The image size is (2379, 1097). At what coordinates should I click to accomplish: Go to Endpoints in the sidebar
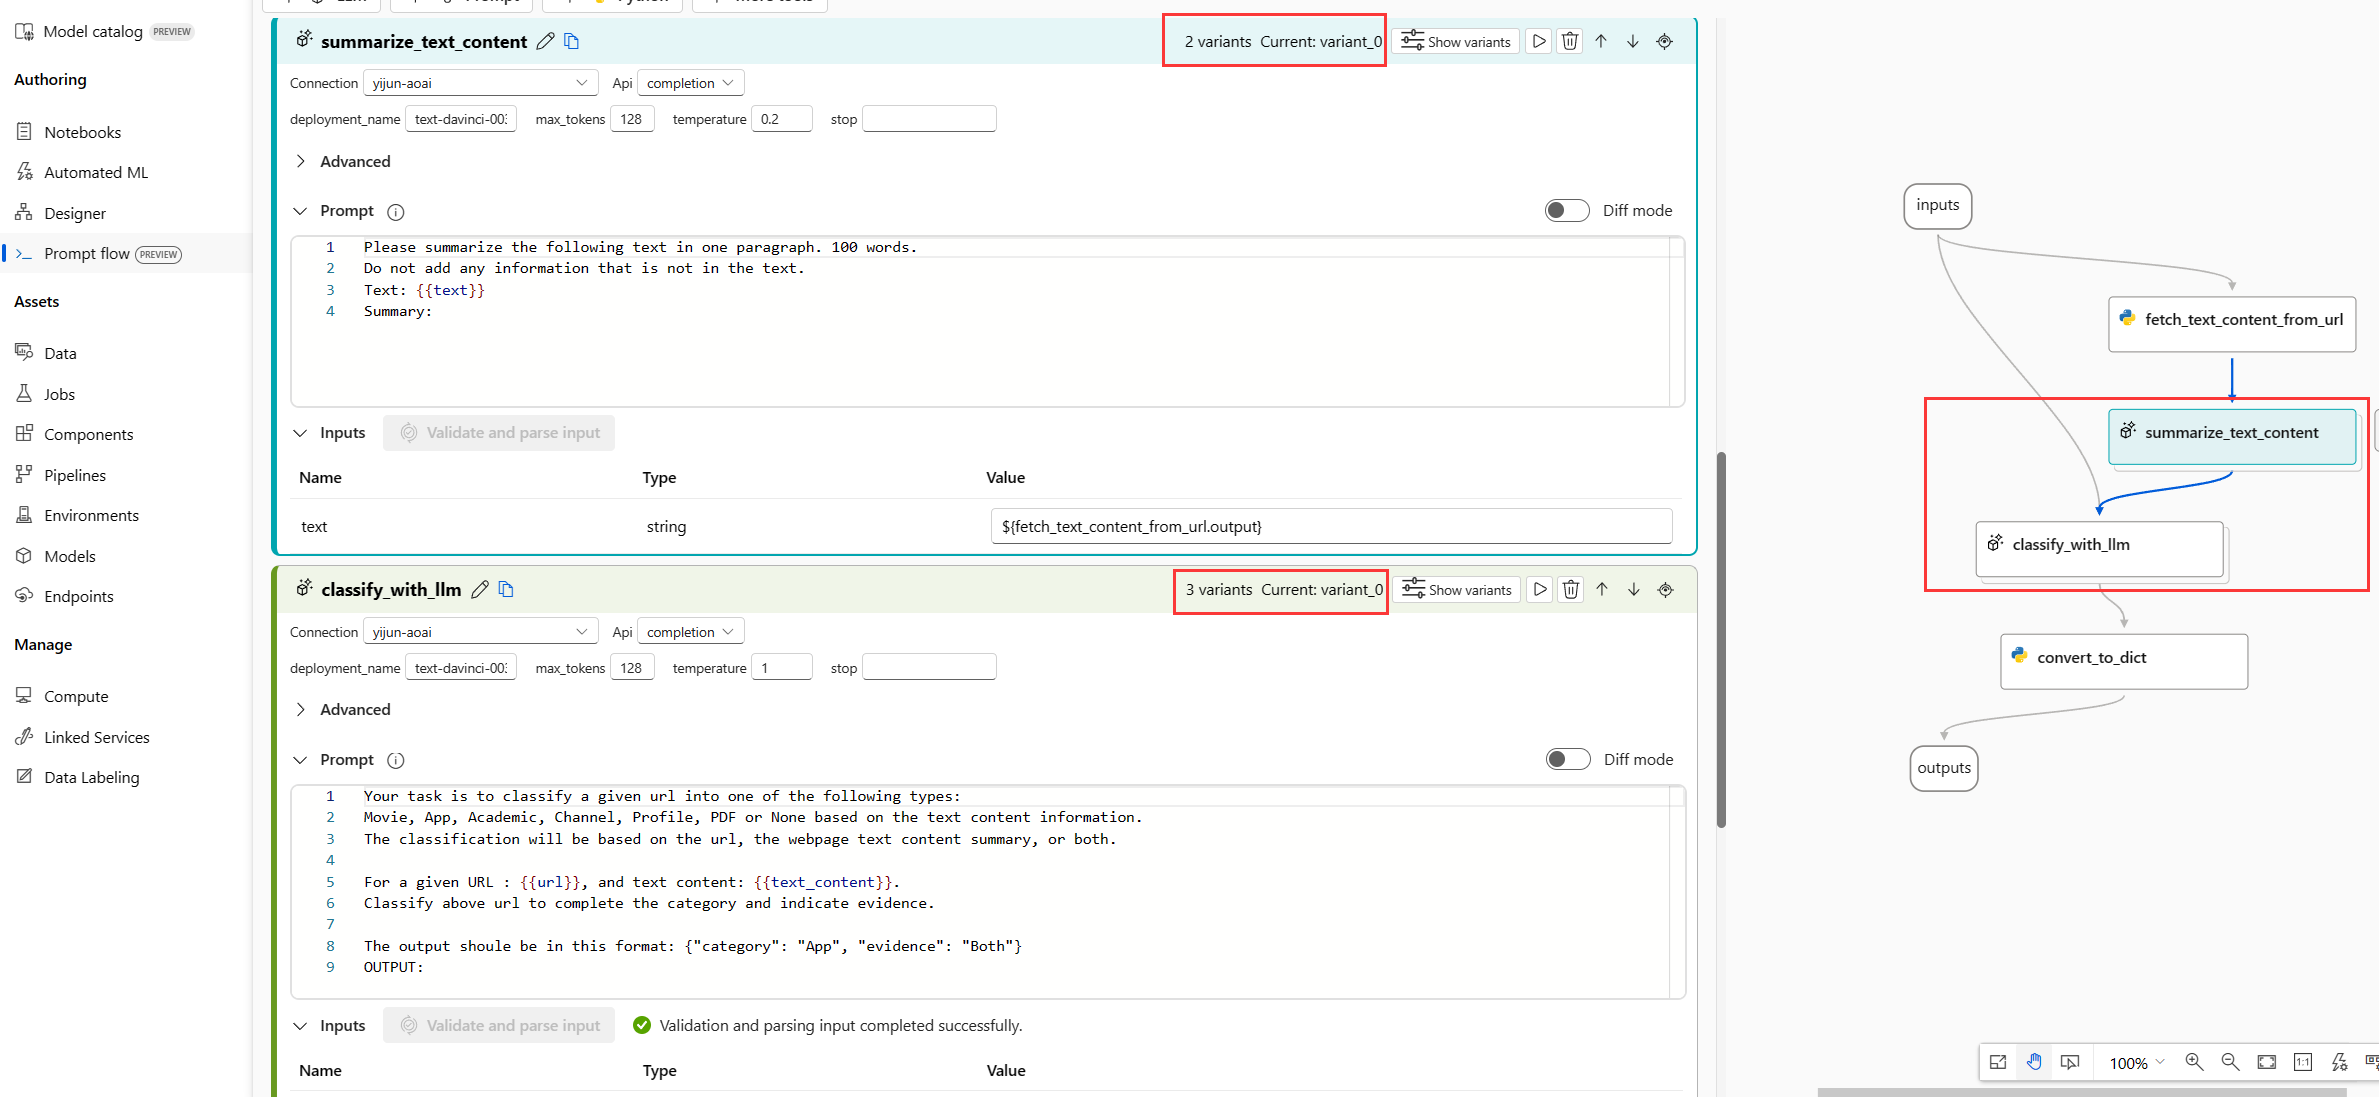tap(78, 596)
